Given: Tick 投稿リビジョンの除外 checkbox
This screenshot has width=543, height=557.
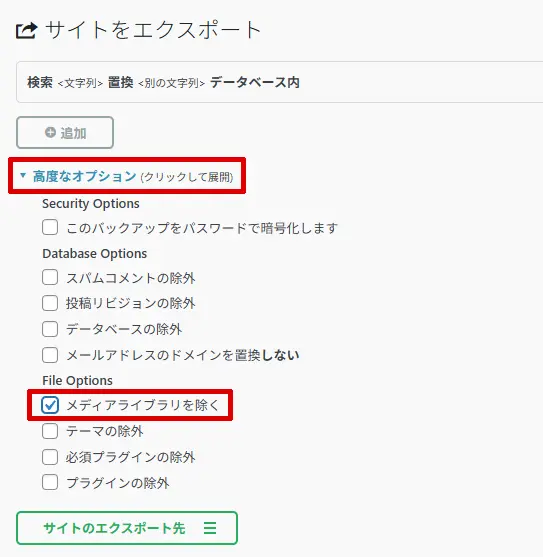Looking at the screenshot, I should point(50,303).
